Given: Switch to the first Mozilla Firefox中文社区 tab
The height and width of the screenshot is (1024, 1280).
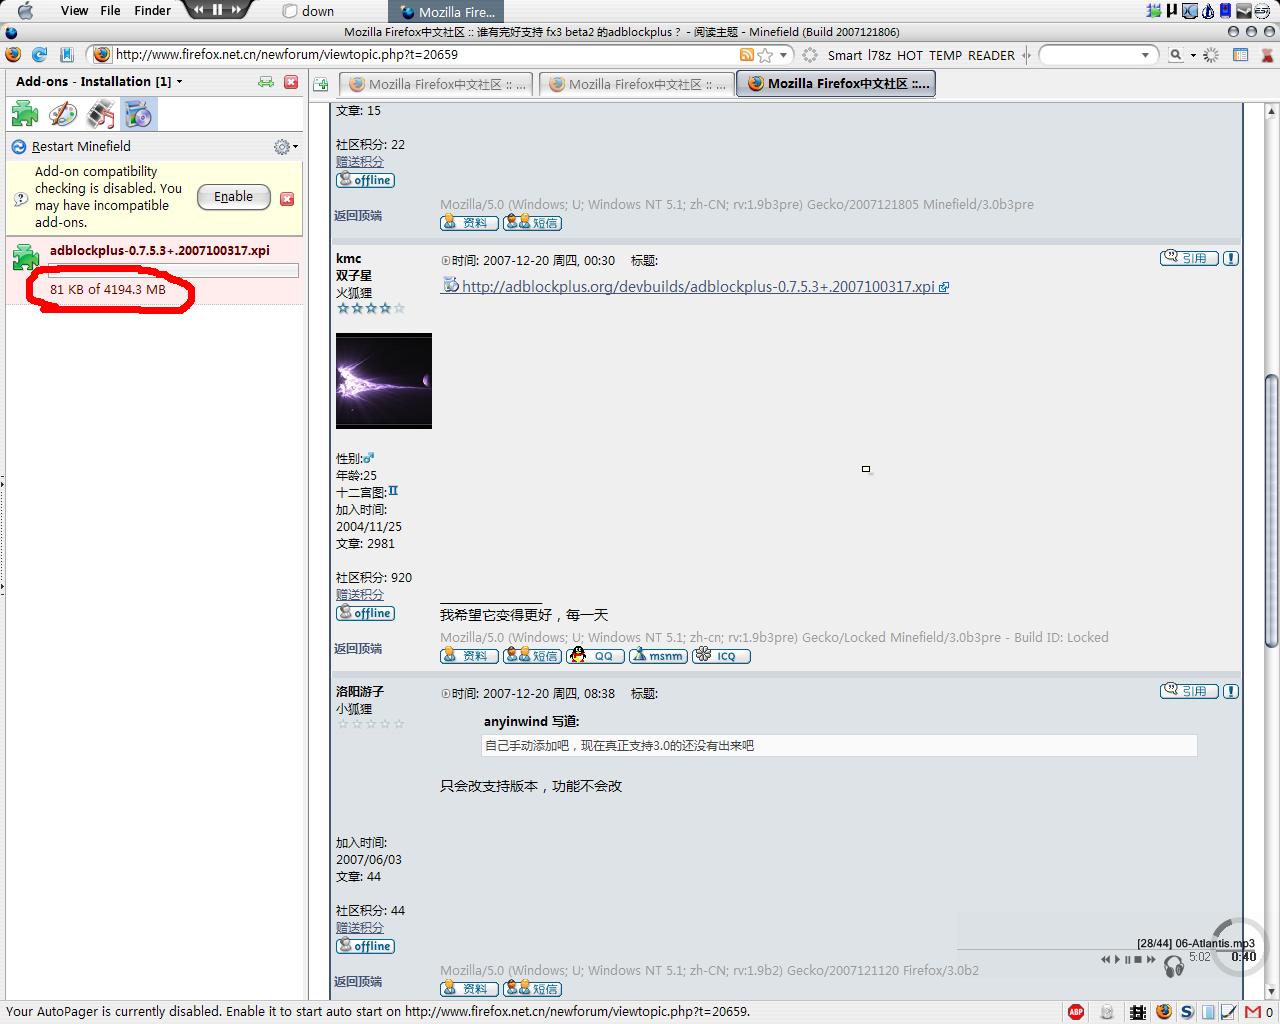Looking at the screenshot, I should tap(436, 85).
